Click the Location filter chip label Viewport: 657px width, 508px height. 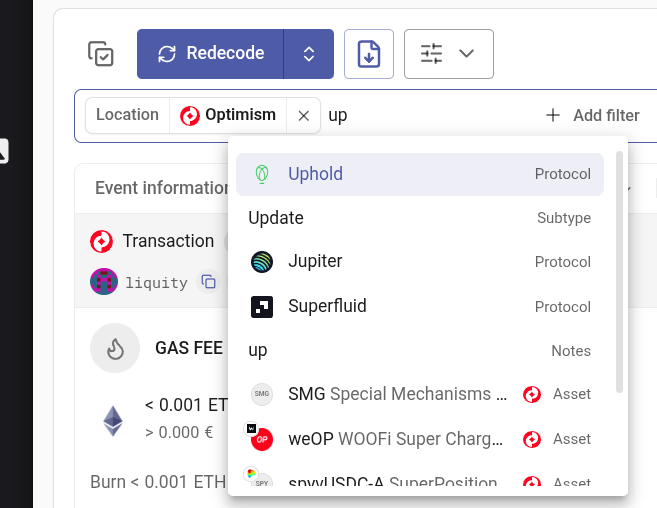coord(127,115)
